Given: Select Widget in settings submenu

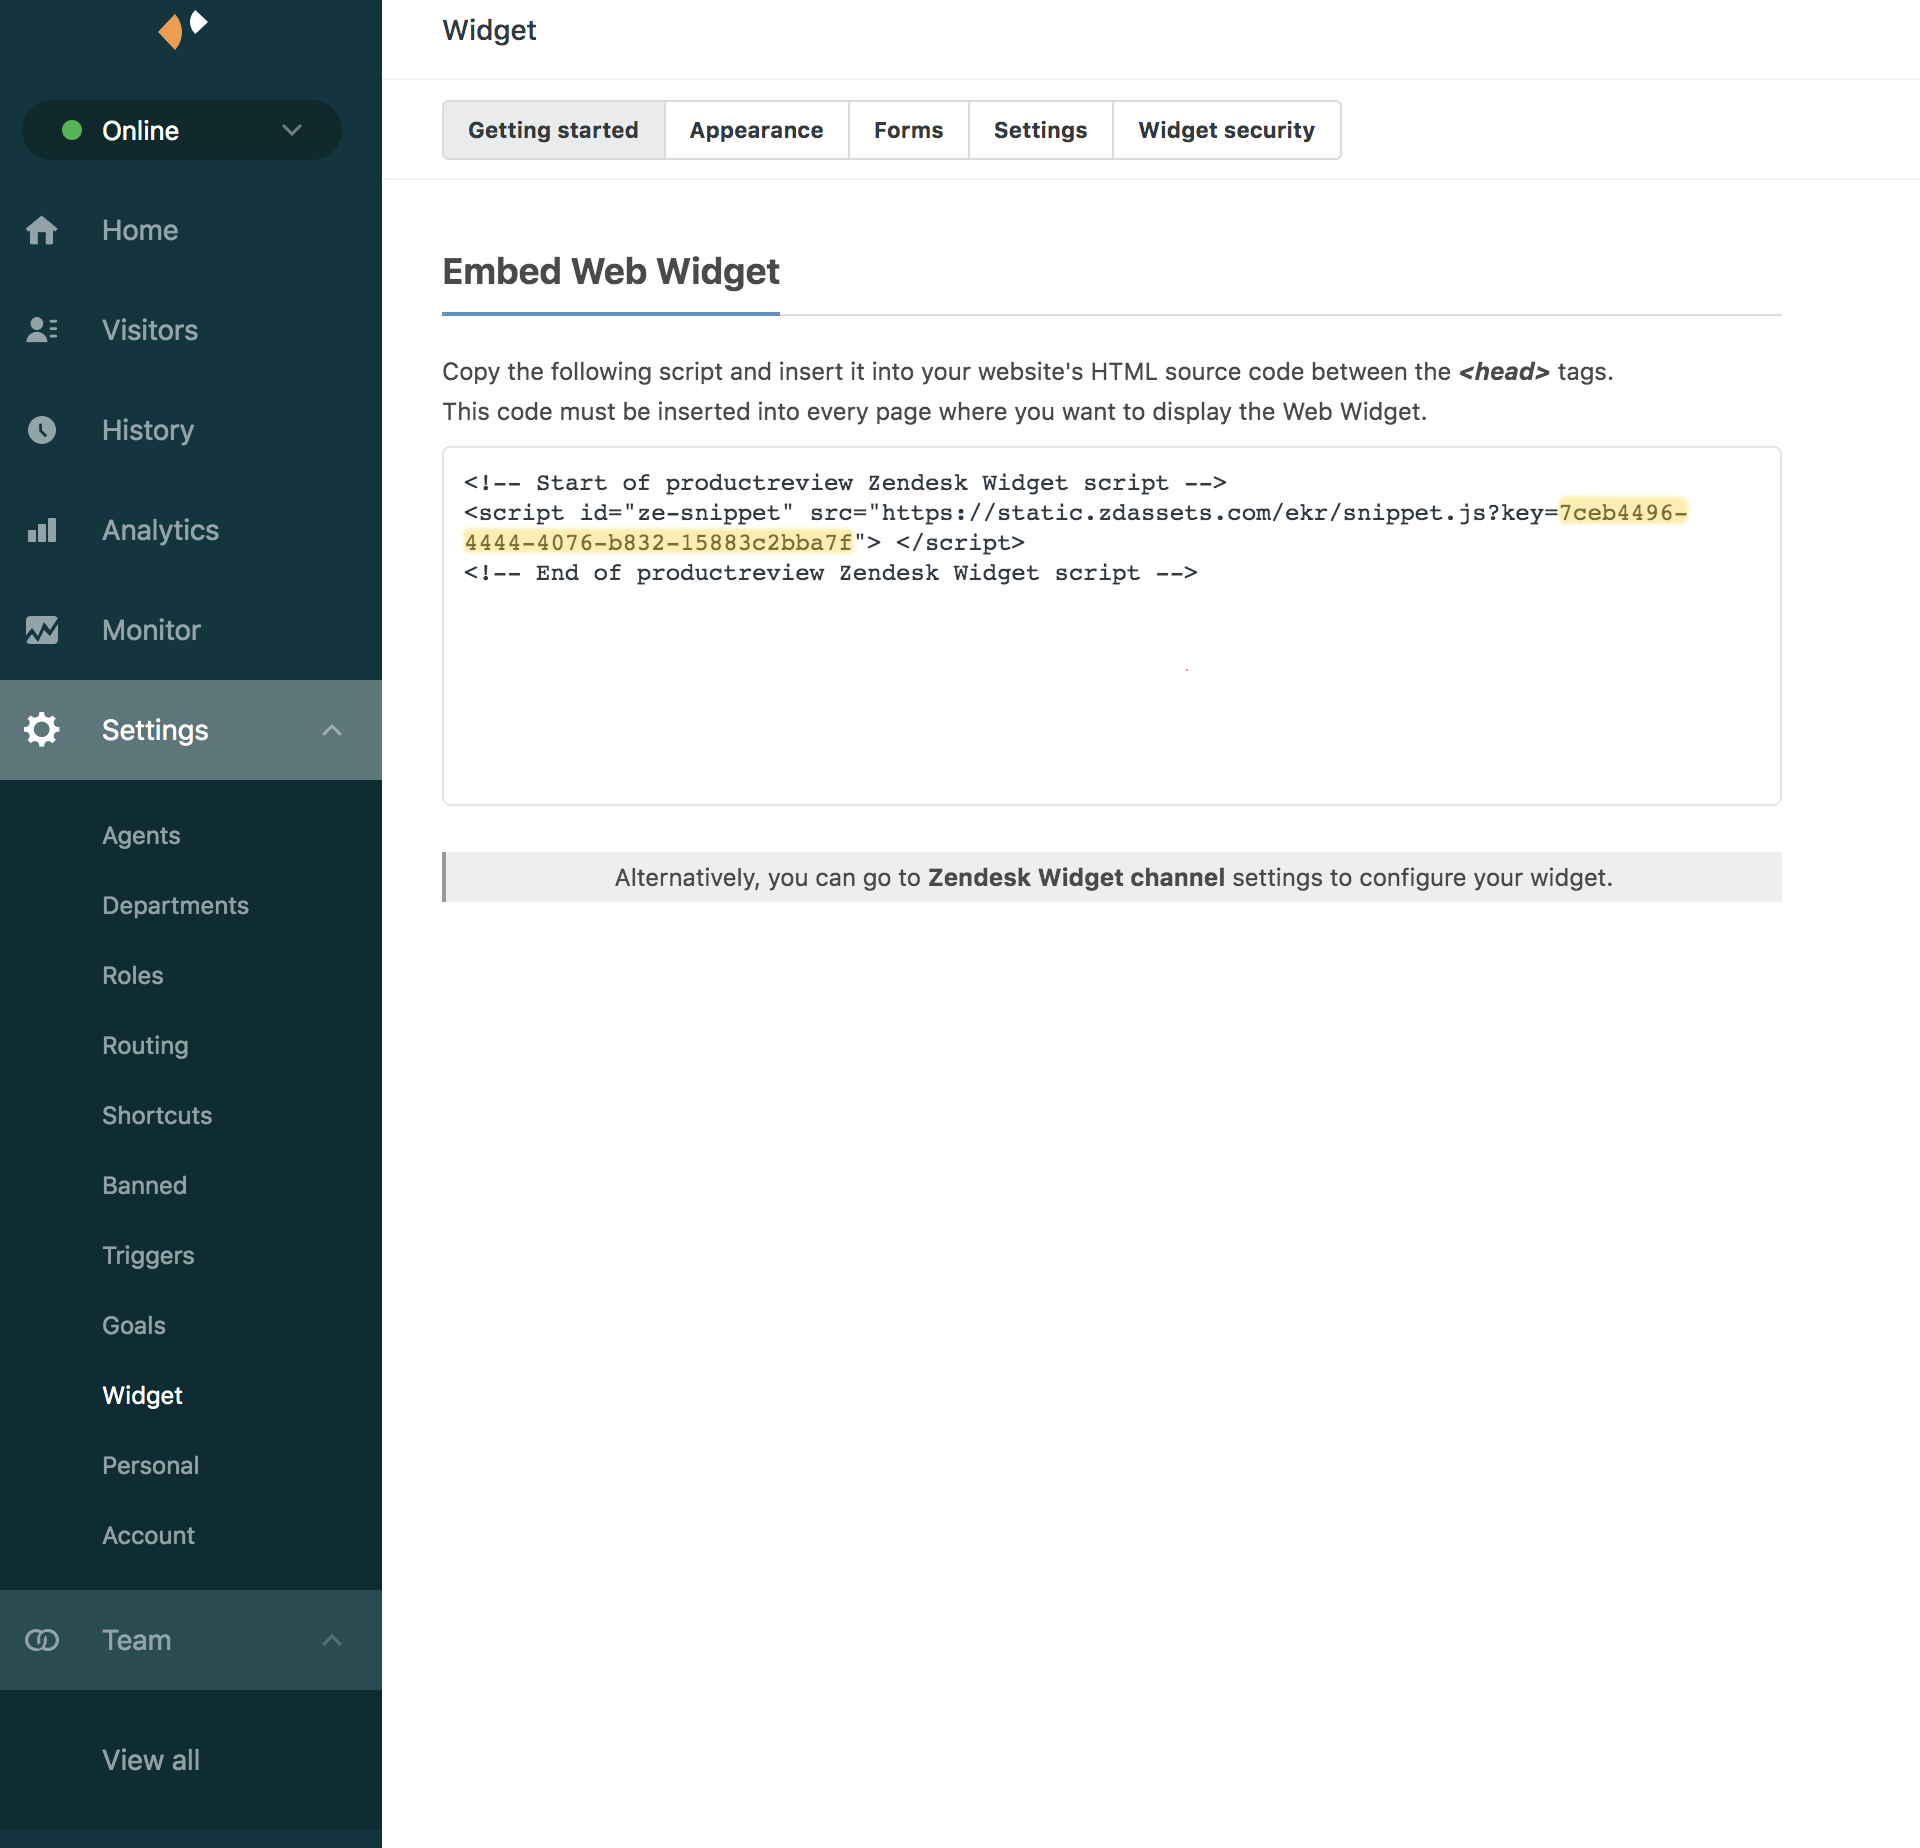Looking at the screenshot, I should [142, 1396].
